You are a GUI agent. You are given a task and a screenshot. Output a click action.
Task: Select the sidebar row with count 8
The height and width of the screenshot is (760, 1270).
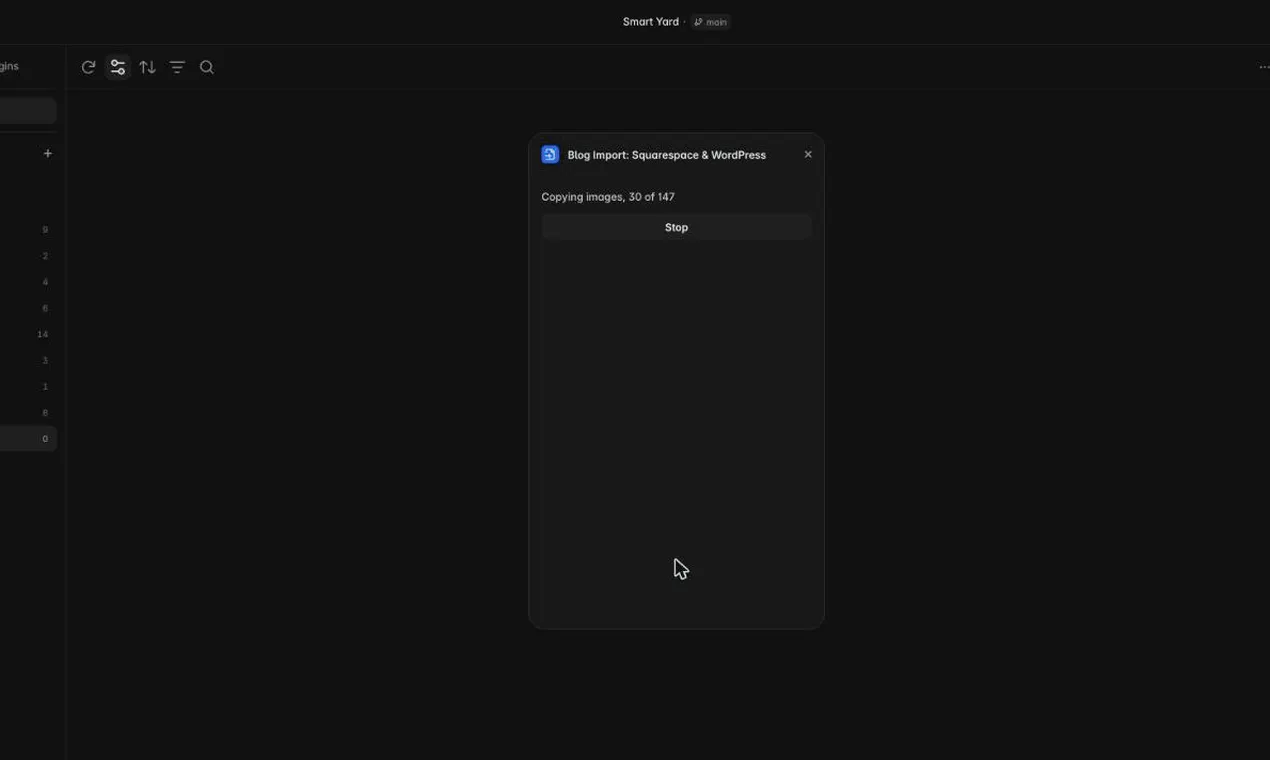point(28,412)
